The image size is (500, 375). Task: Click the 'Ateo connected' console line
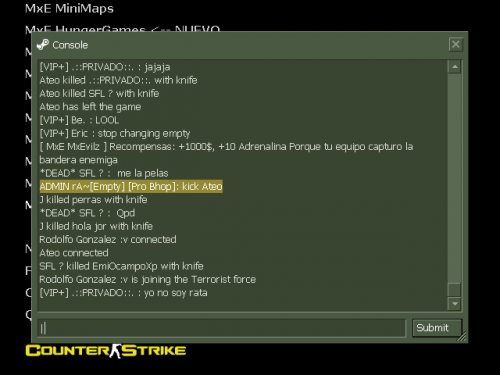(x=74, y=253)
